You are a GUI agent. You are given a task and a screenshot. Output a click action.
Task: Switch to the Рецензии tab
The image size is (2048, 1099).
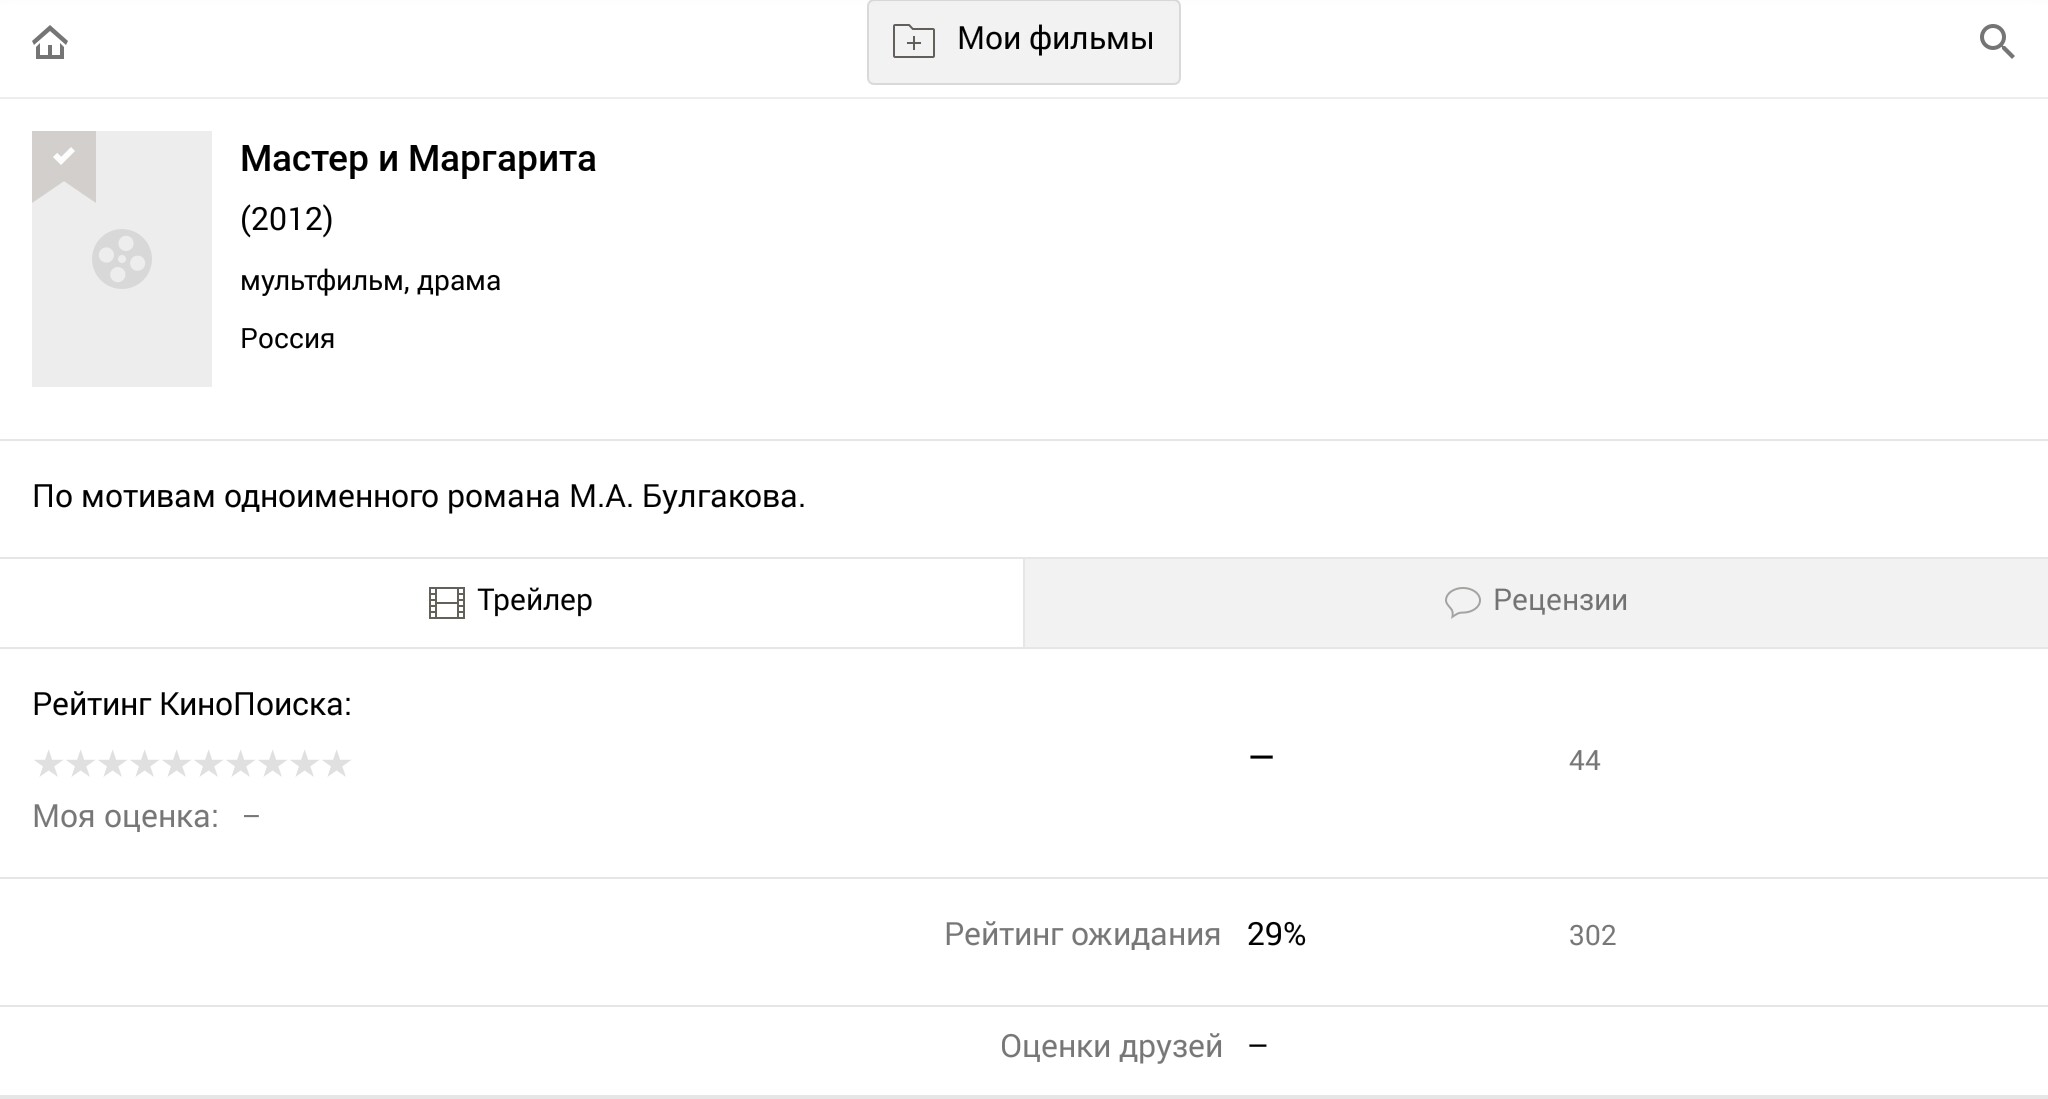click(x=1536, y=603)
